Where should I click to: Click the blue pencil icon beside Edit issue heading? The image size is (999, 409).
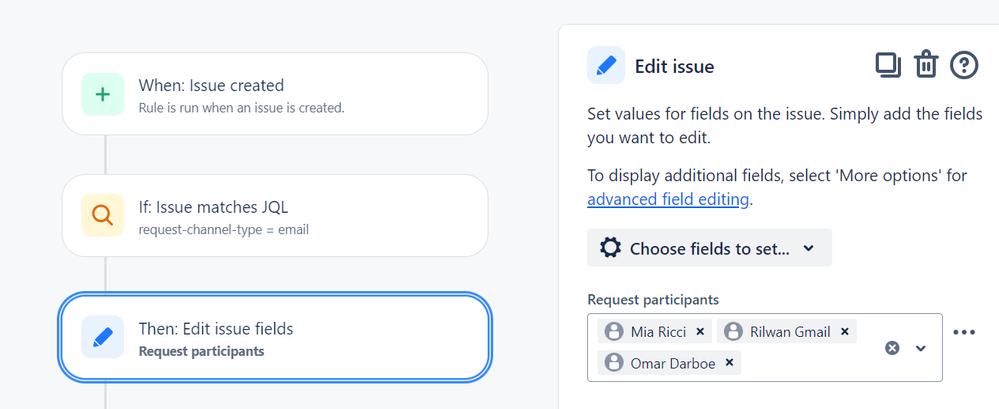606,66
